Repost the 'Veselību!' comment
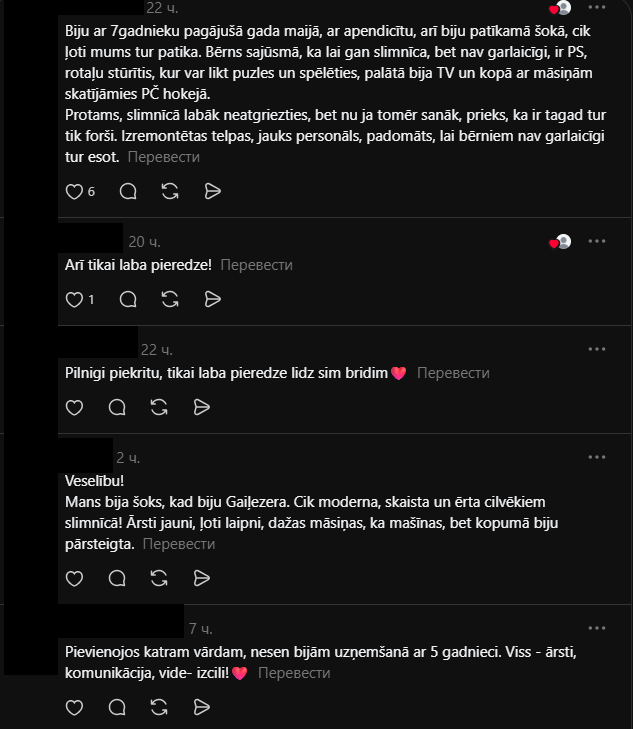This screenshot has width=633, height=729. pyautogui.click(x=159, y=578)
